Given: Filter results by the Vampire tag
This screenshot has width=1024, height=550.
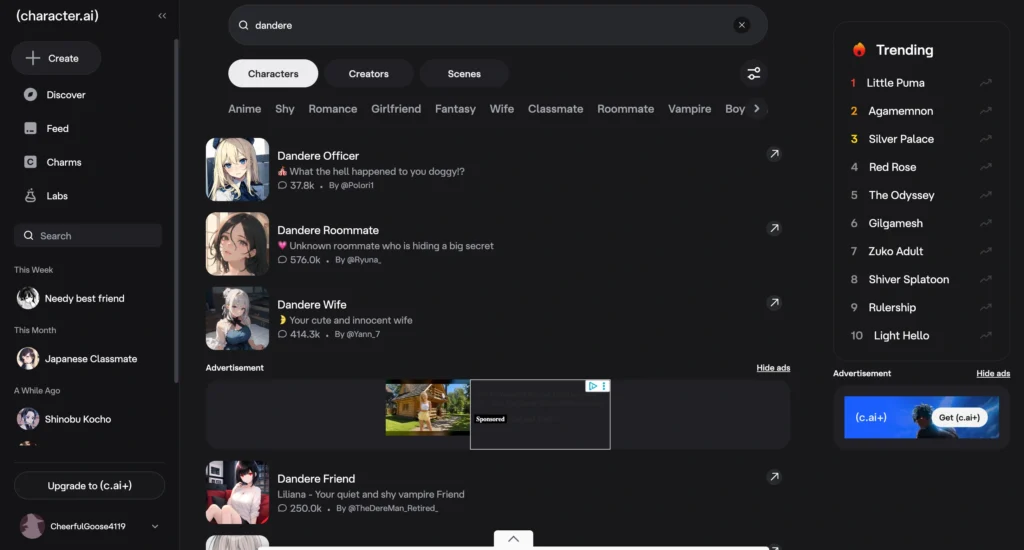Looking at the screenshot, I should pyautogui.click(x=689, y=109).
